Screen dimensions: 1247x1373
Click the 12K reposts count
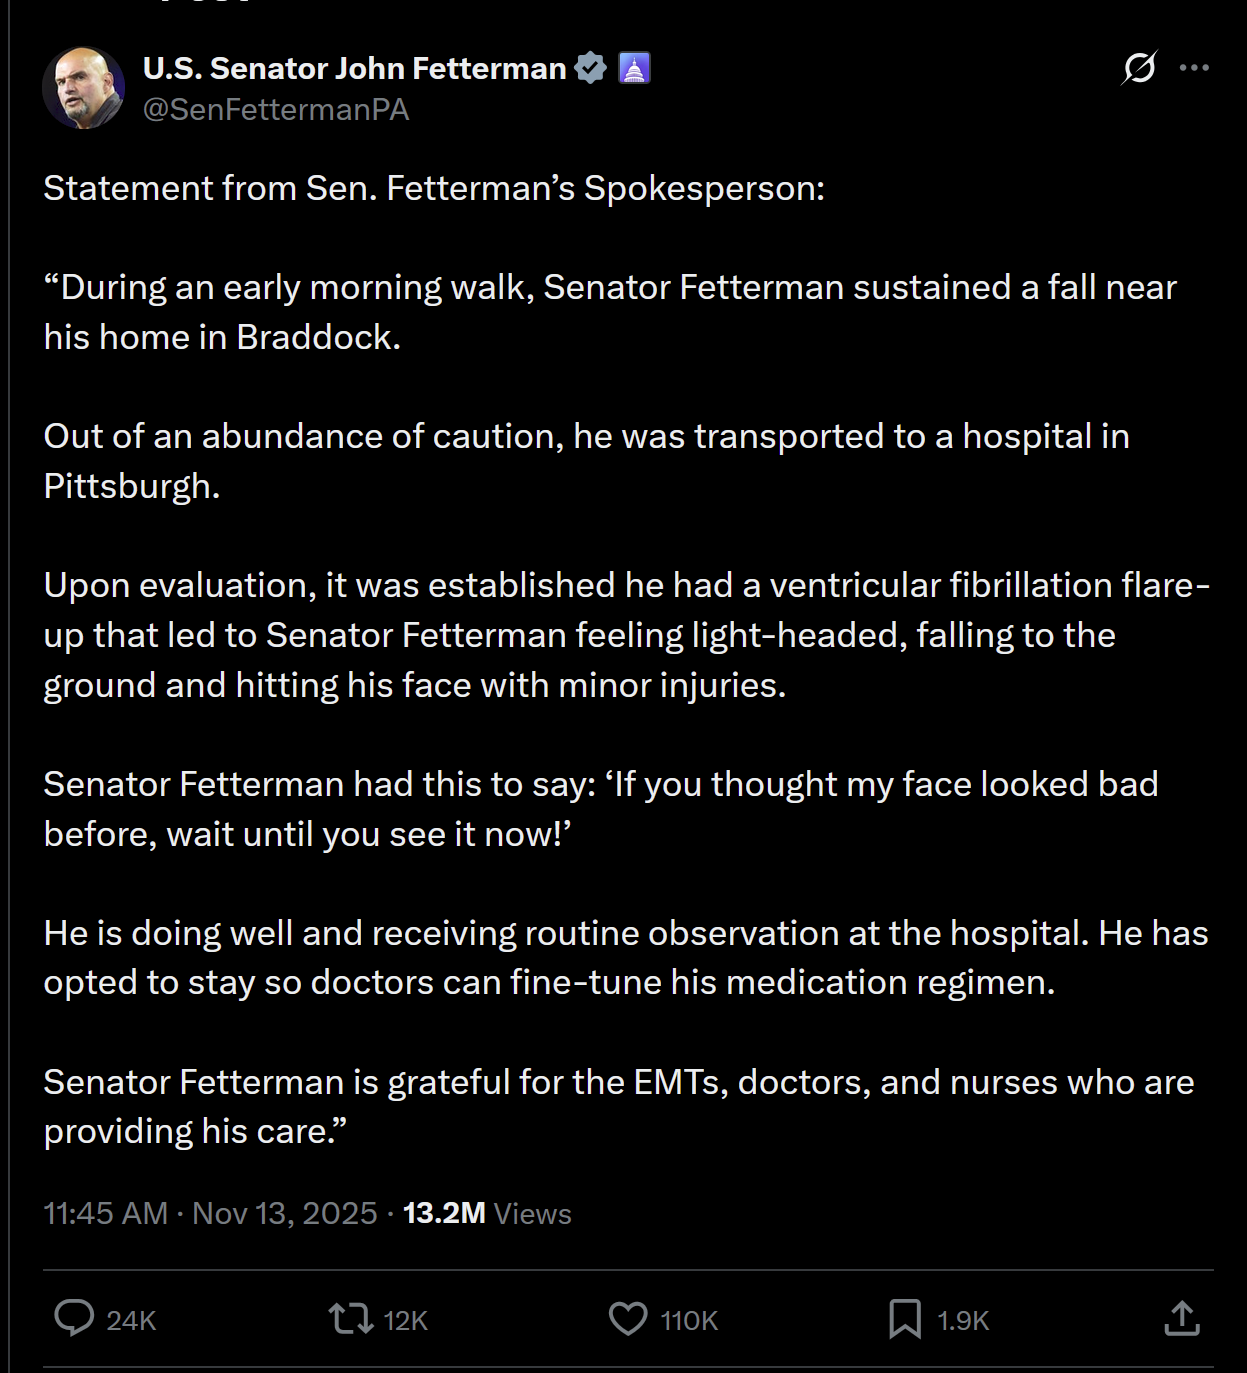tap(405, 1321)
